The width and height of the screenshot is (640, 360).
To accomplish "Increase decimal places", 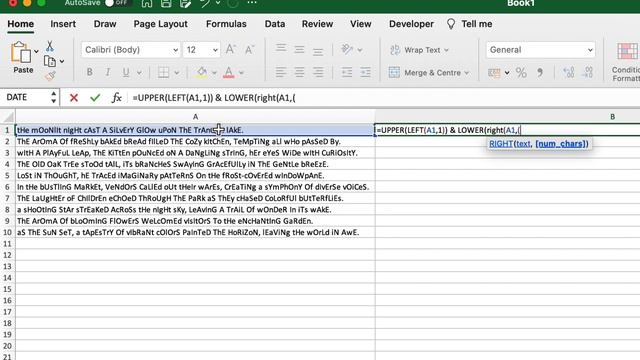I will pos(569,73).
